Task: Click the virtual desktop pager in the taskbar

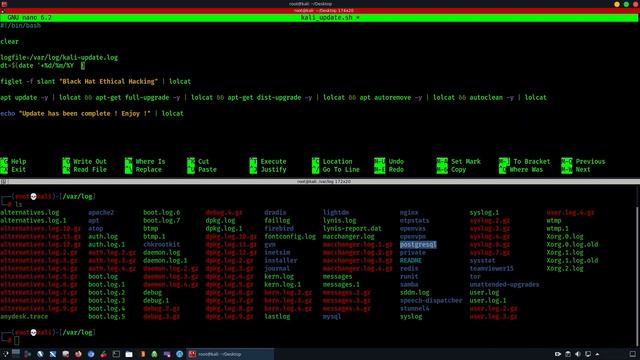Action: 16,353
